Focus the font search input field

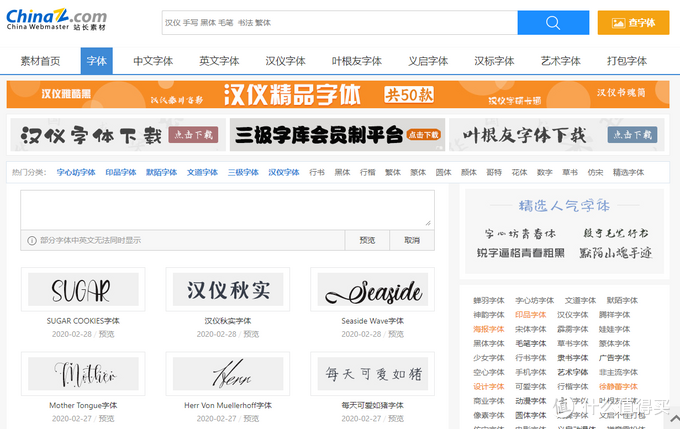point(340,23)
